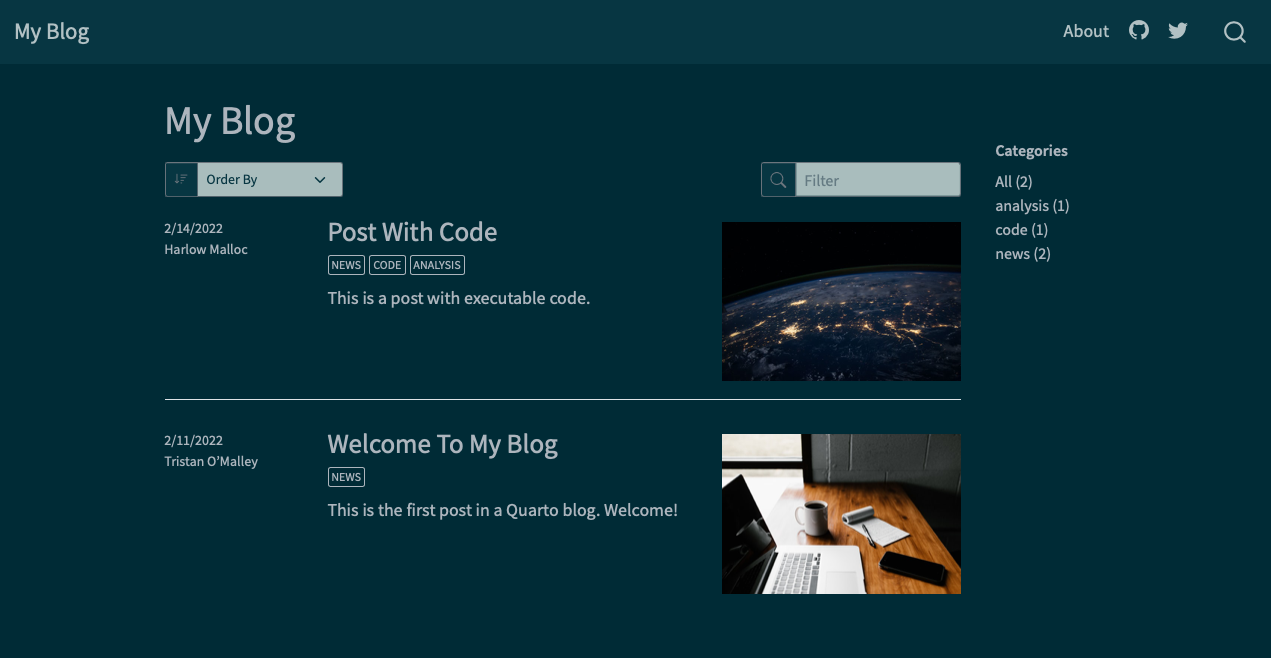Open site search with magnifier icon

1234,32
